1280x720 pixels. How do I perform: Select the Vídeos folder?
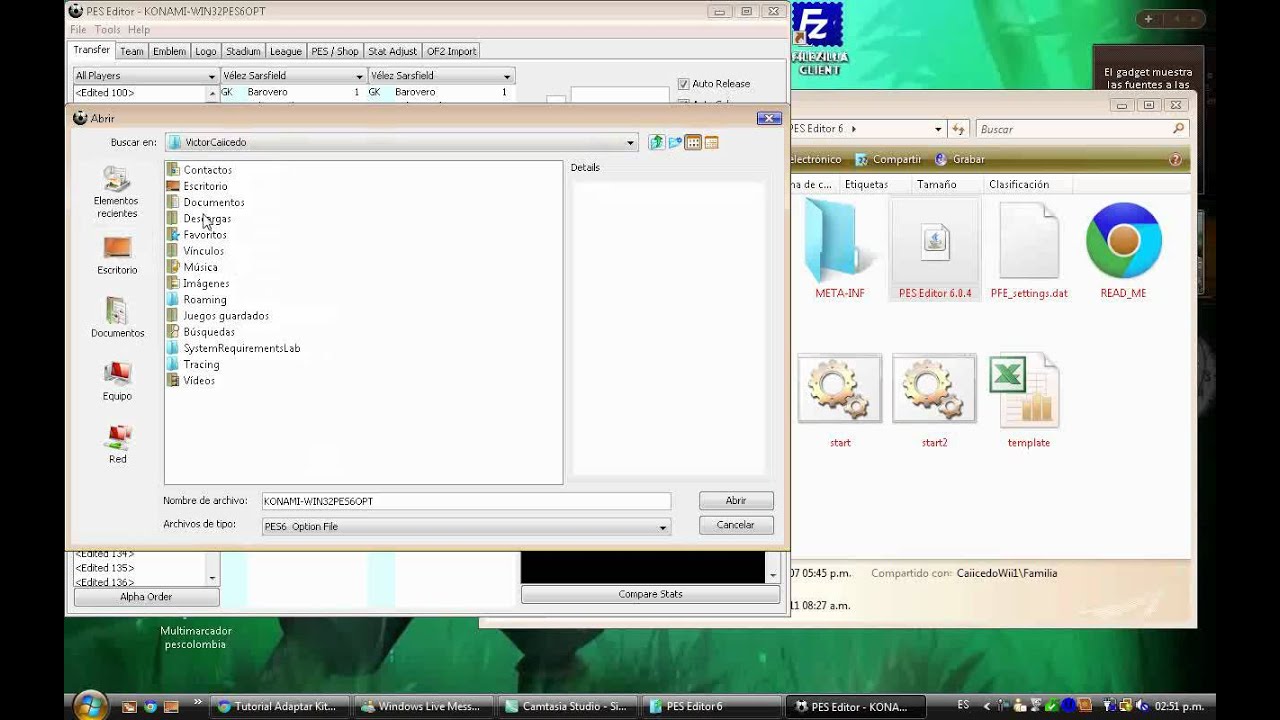[191, 380]
